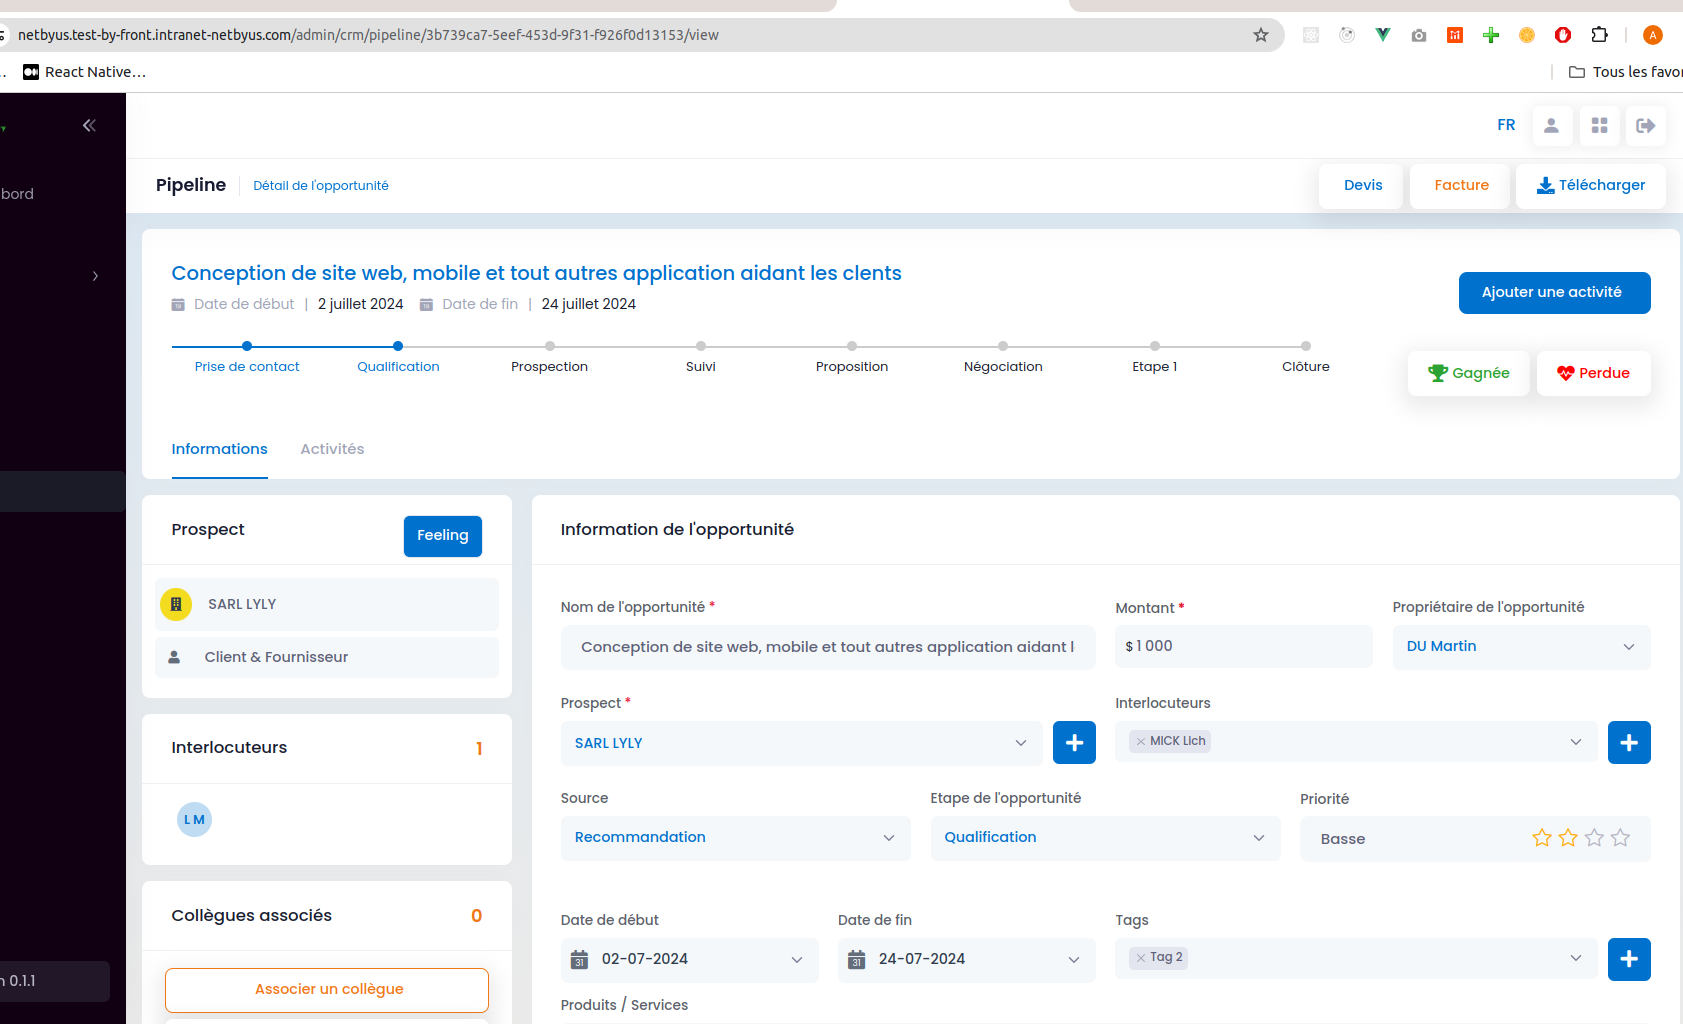The width and height of the screenshot is (1683, 1024).
Task: Add a new prospect with plus button
Action: click(1074, 742)
